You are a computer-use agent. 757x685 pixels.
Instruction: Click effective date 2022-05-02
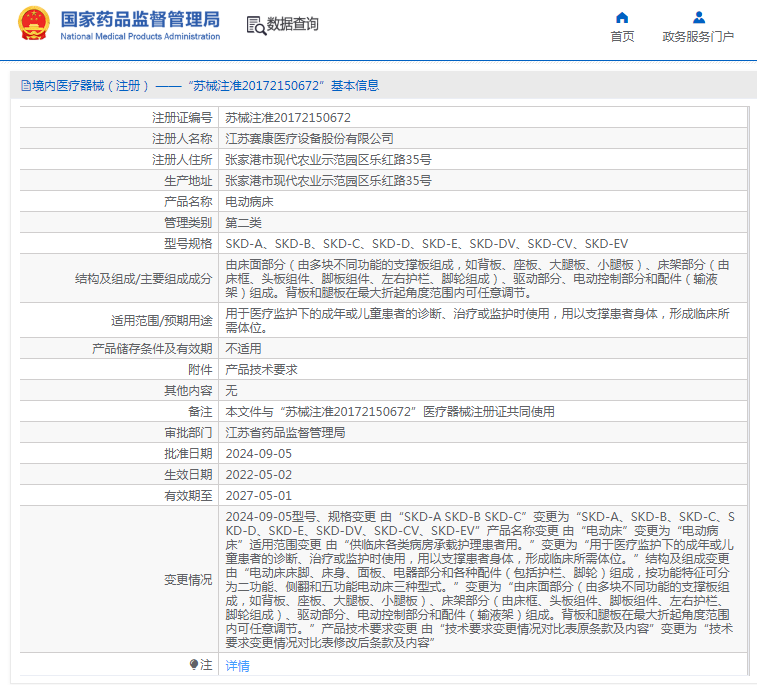pos(258,475)
